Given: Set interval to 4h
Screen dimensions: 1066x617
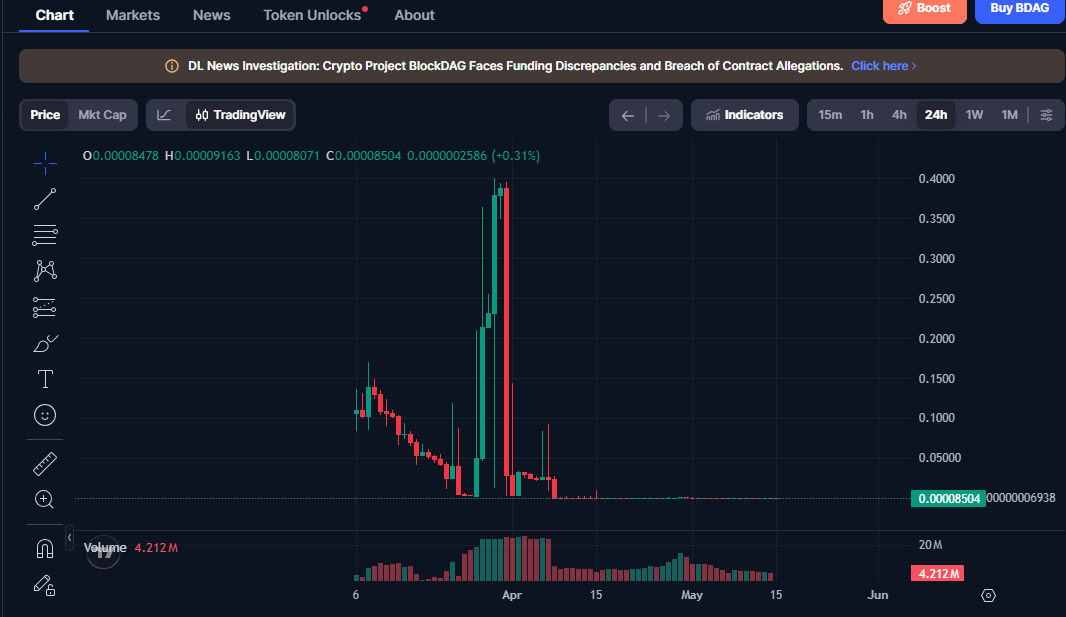Looking at the screenshot, I should (x=899, y=115).
